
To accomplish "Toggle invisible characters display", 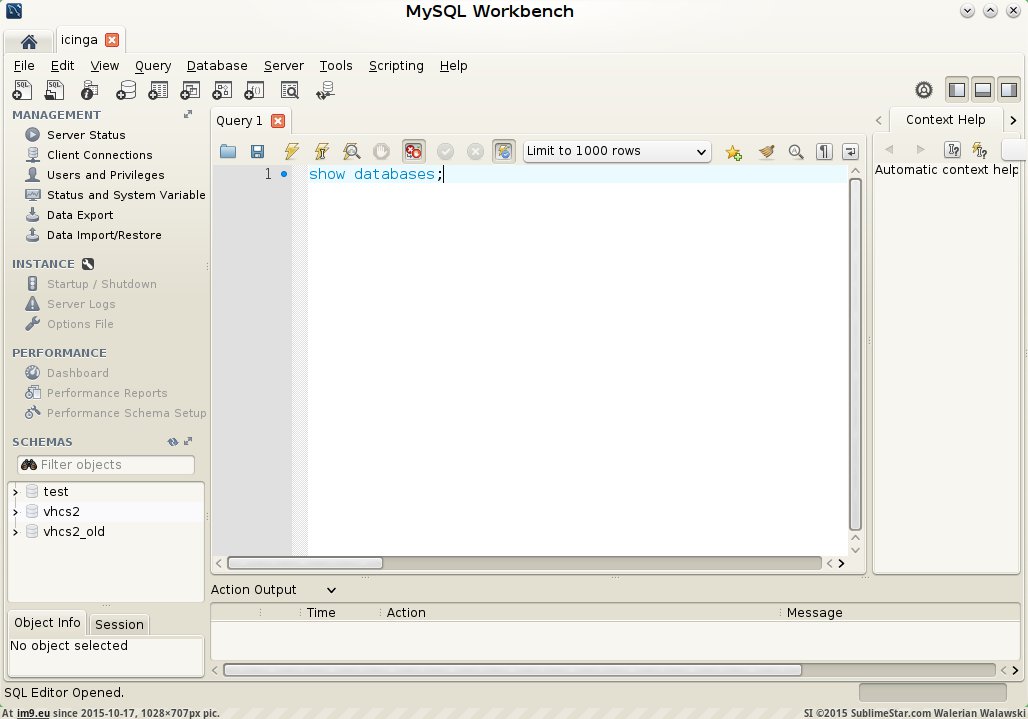I will [x=824, y=152].
